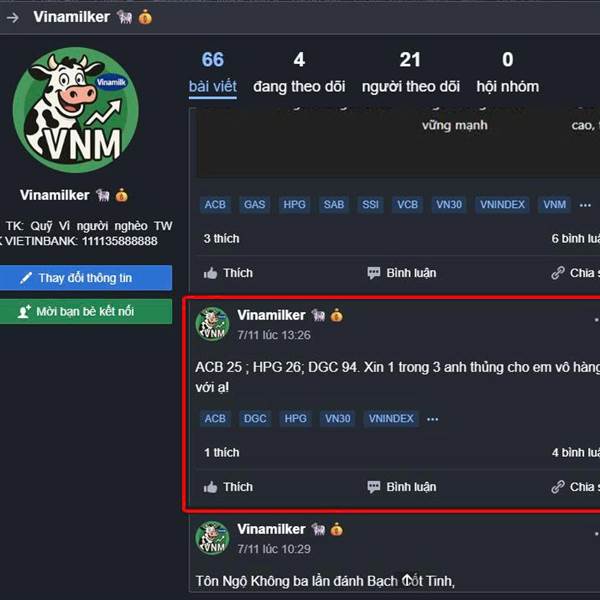Screen dimensions: 600x600
Task: Open the hội nhóm tab
Action: pos(507,73)
